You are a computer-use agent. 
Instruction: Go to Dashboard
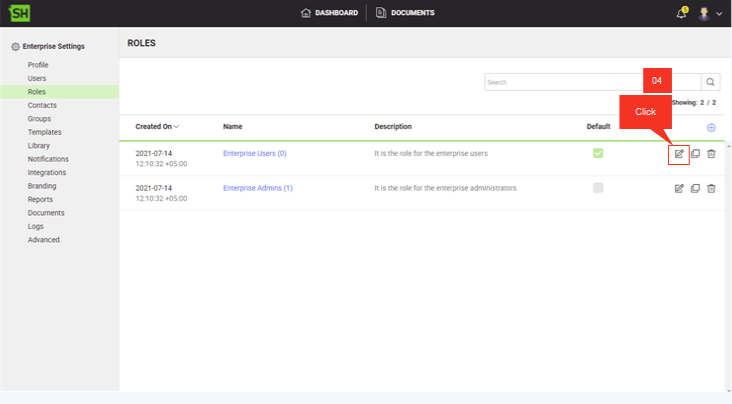point(330,13)
